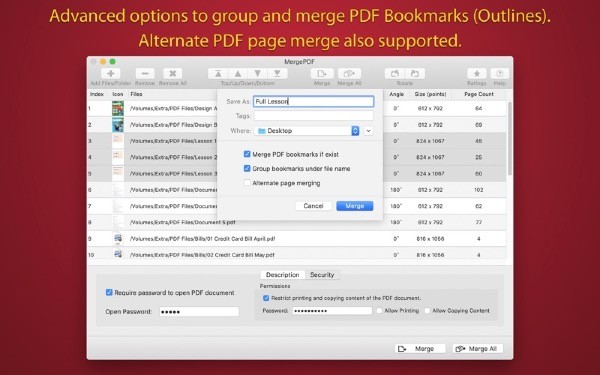
Task: Click page count 102 cell
Action: pos(478,190)
